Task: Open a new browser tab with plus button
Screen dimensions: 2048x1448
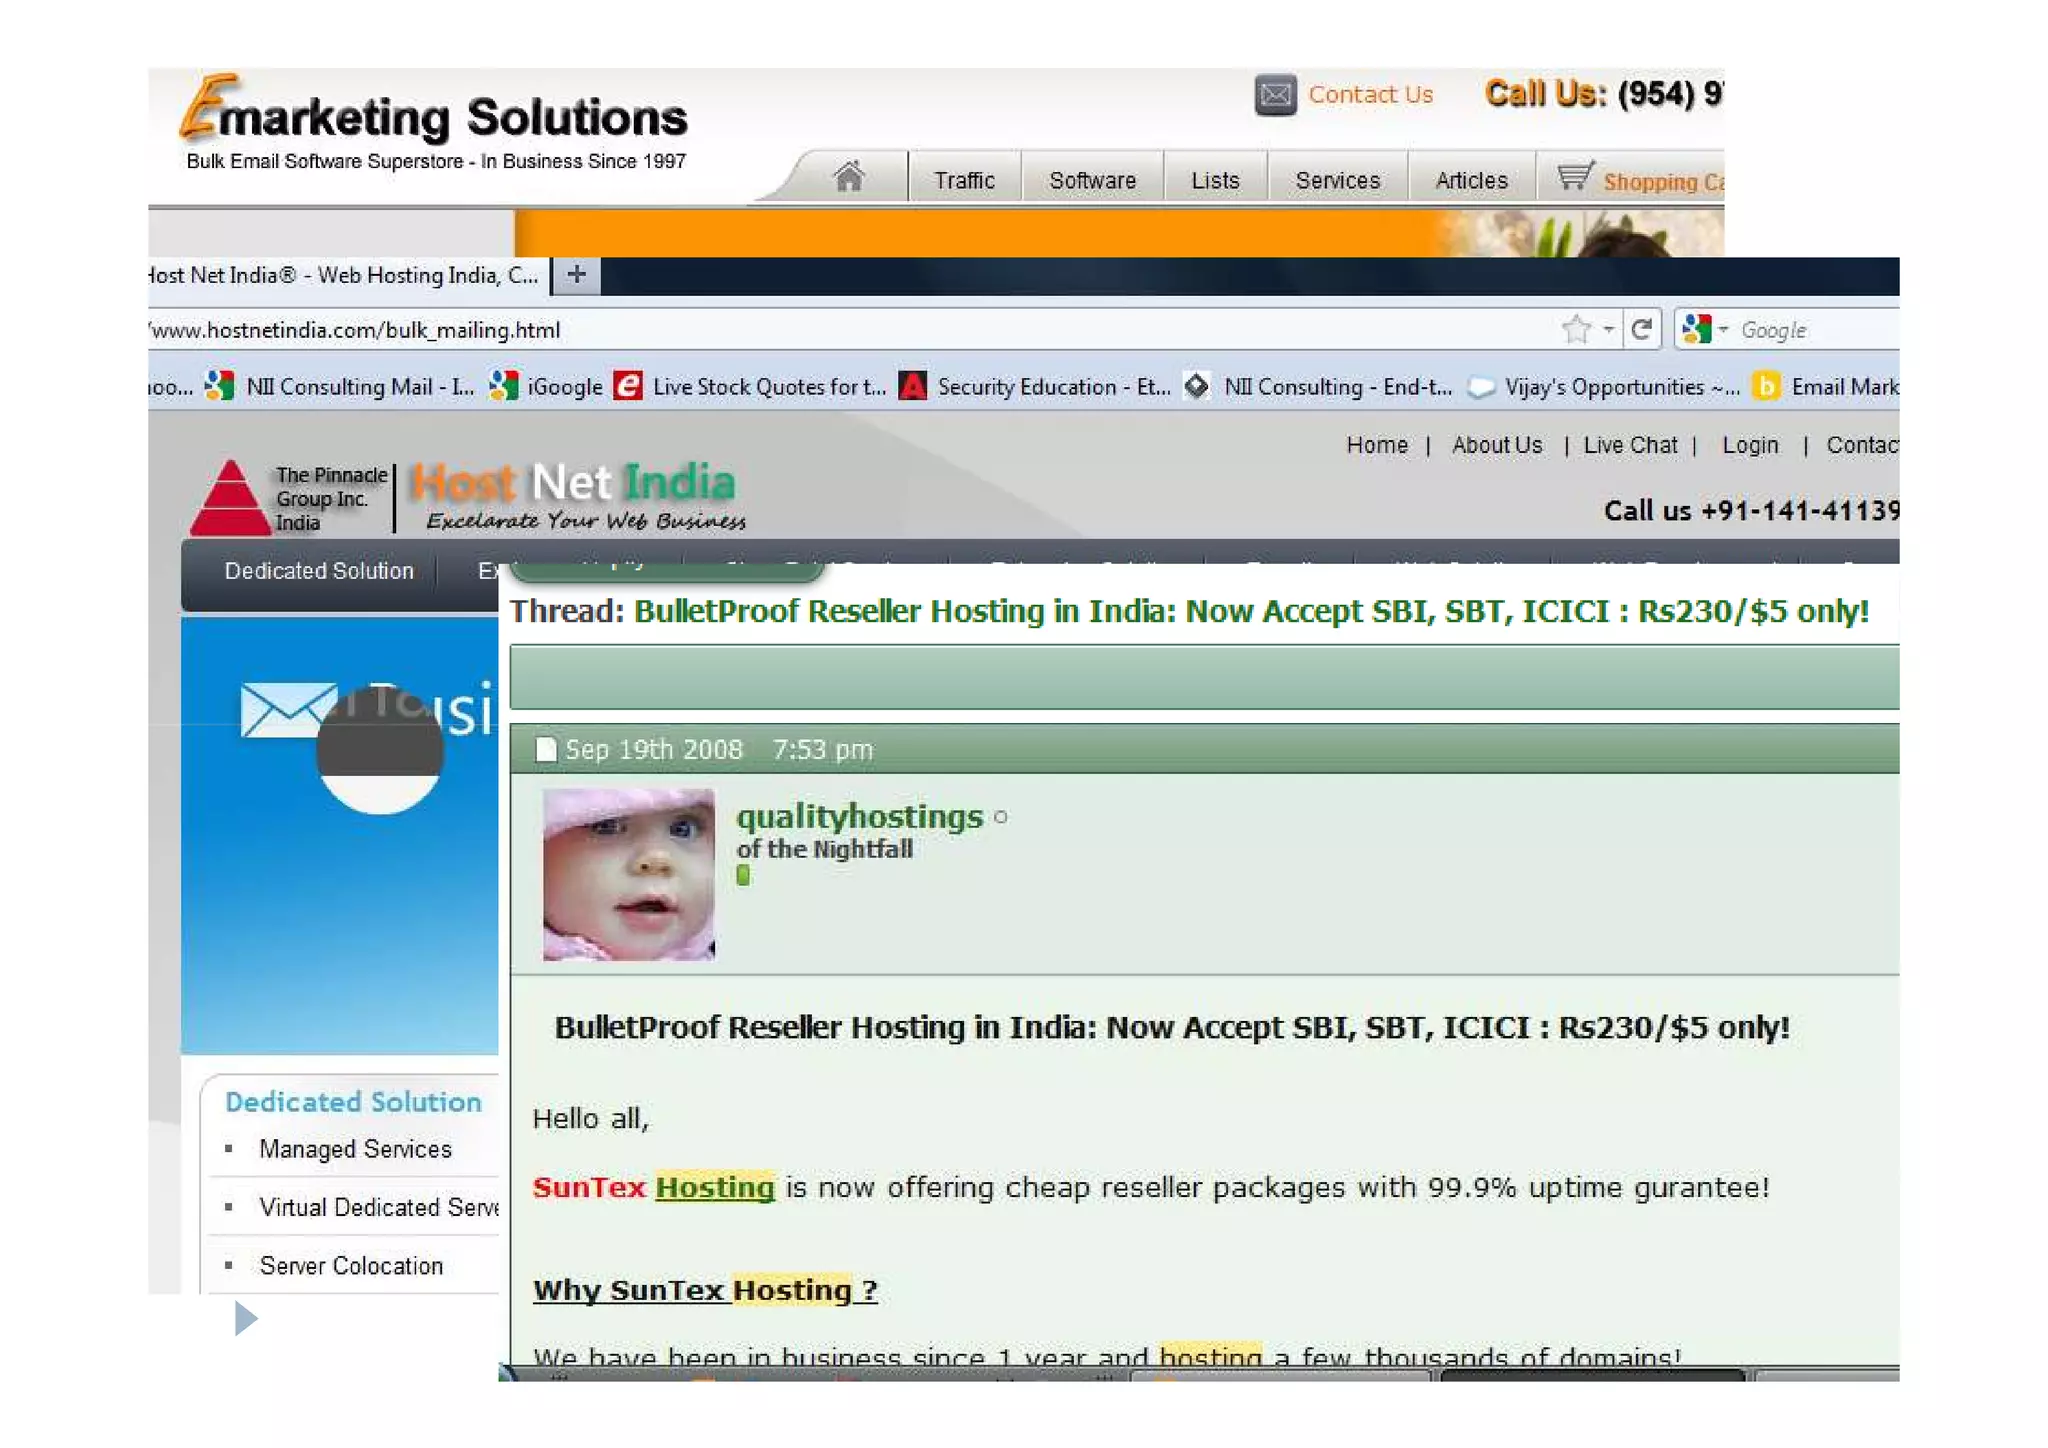Action: click(576, 275)
